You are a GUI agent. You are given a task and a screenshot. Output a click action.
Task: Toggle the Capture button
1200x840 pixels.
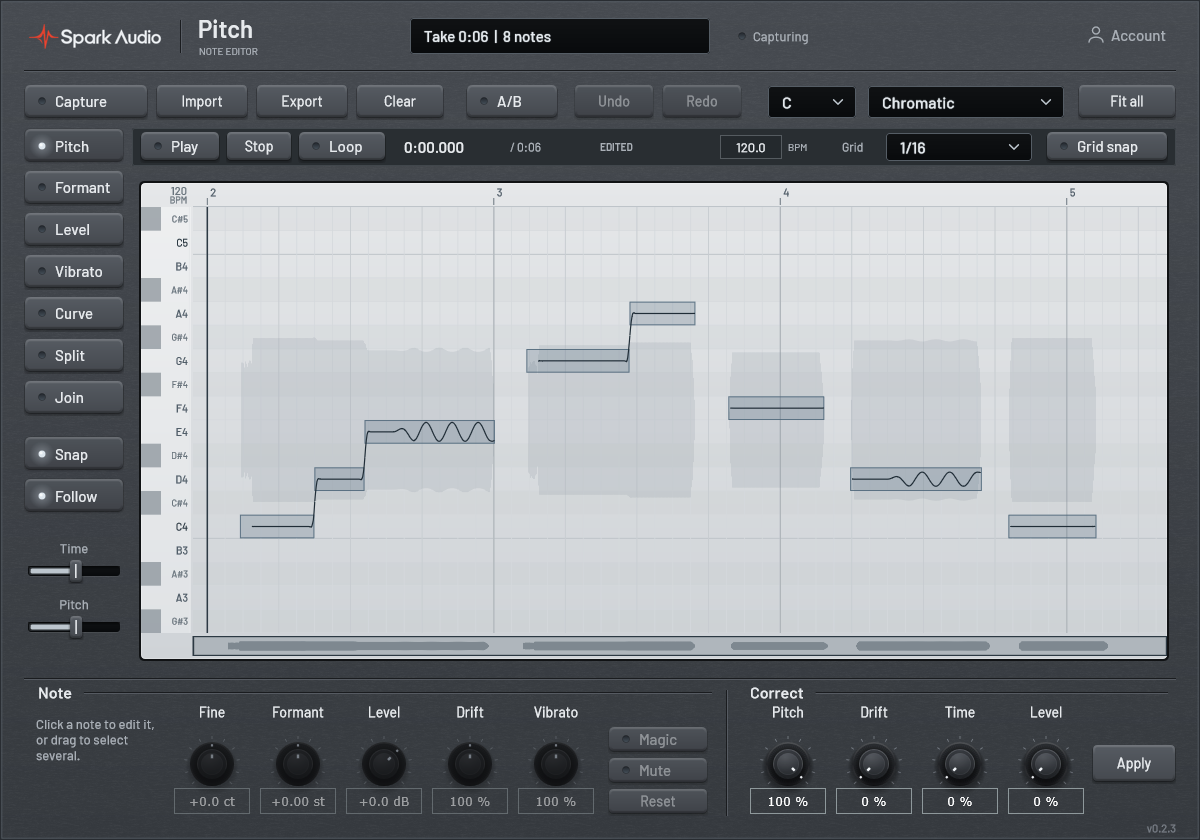click(x=86, y=101)
